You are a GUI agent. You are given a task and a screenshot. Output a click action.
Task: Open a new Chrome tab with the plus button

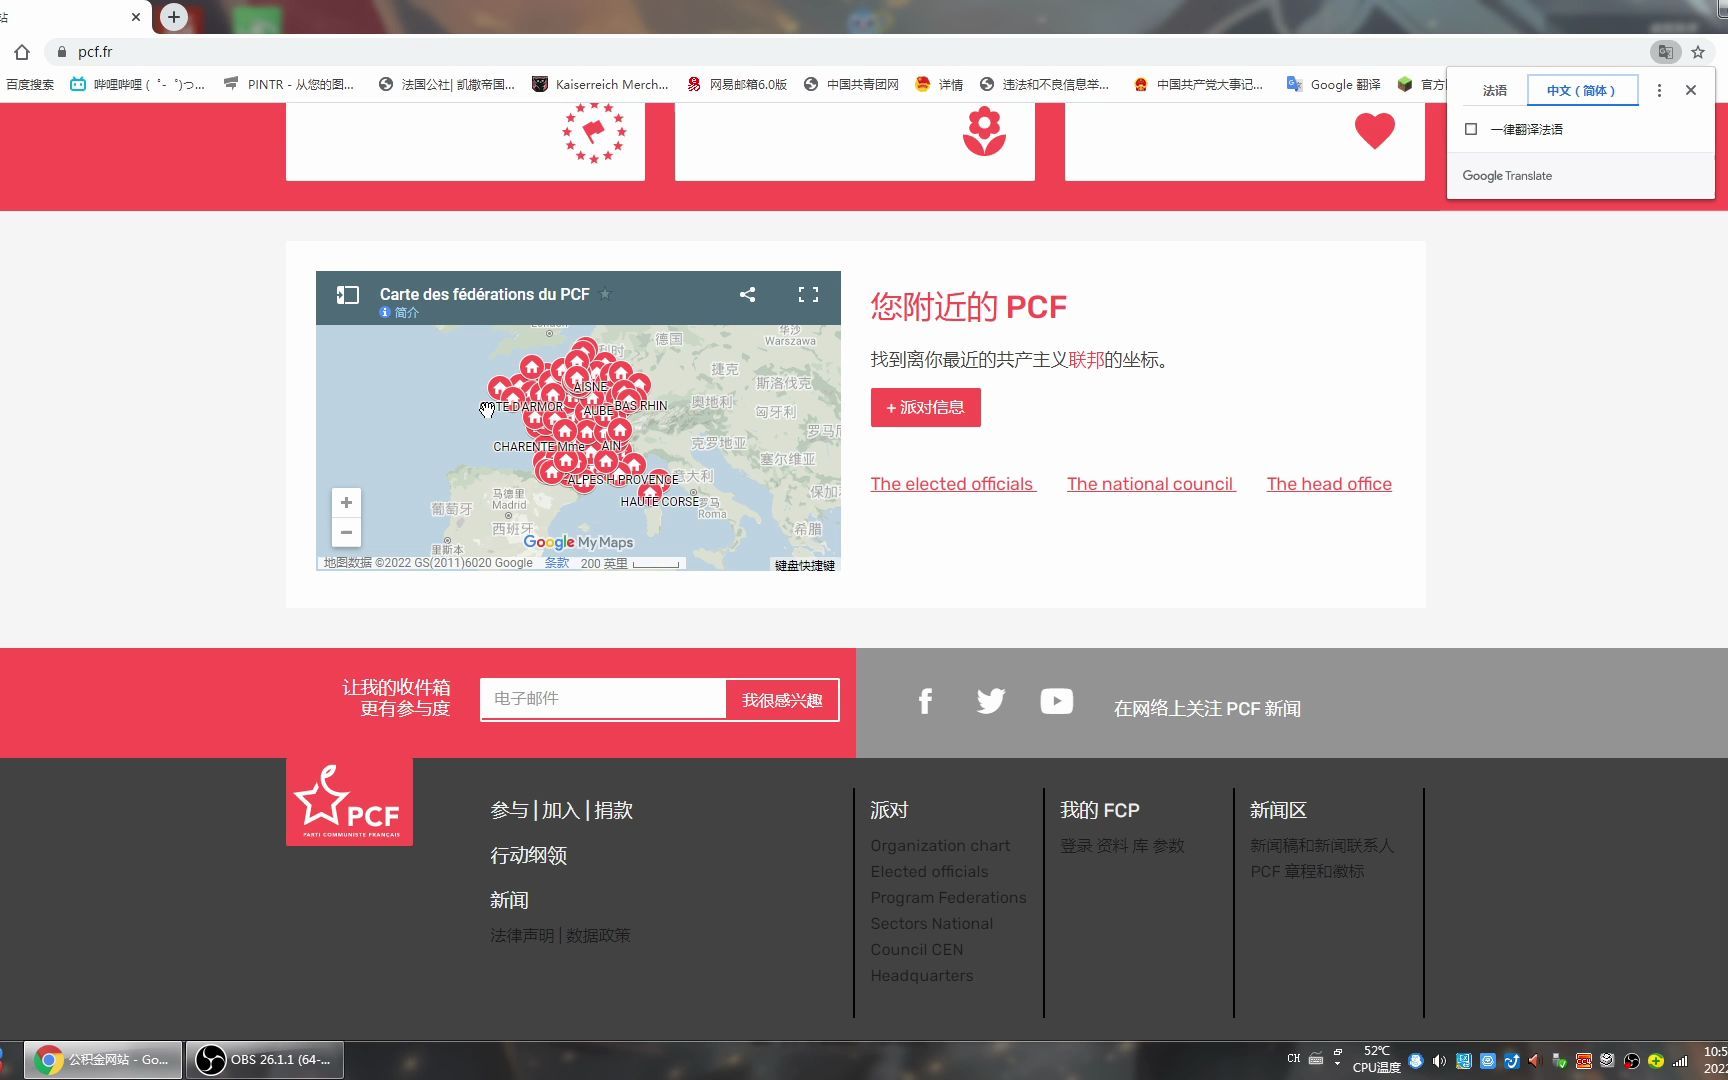point(174,17)
